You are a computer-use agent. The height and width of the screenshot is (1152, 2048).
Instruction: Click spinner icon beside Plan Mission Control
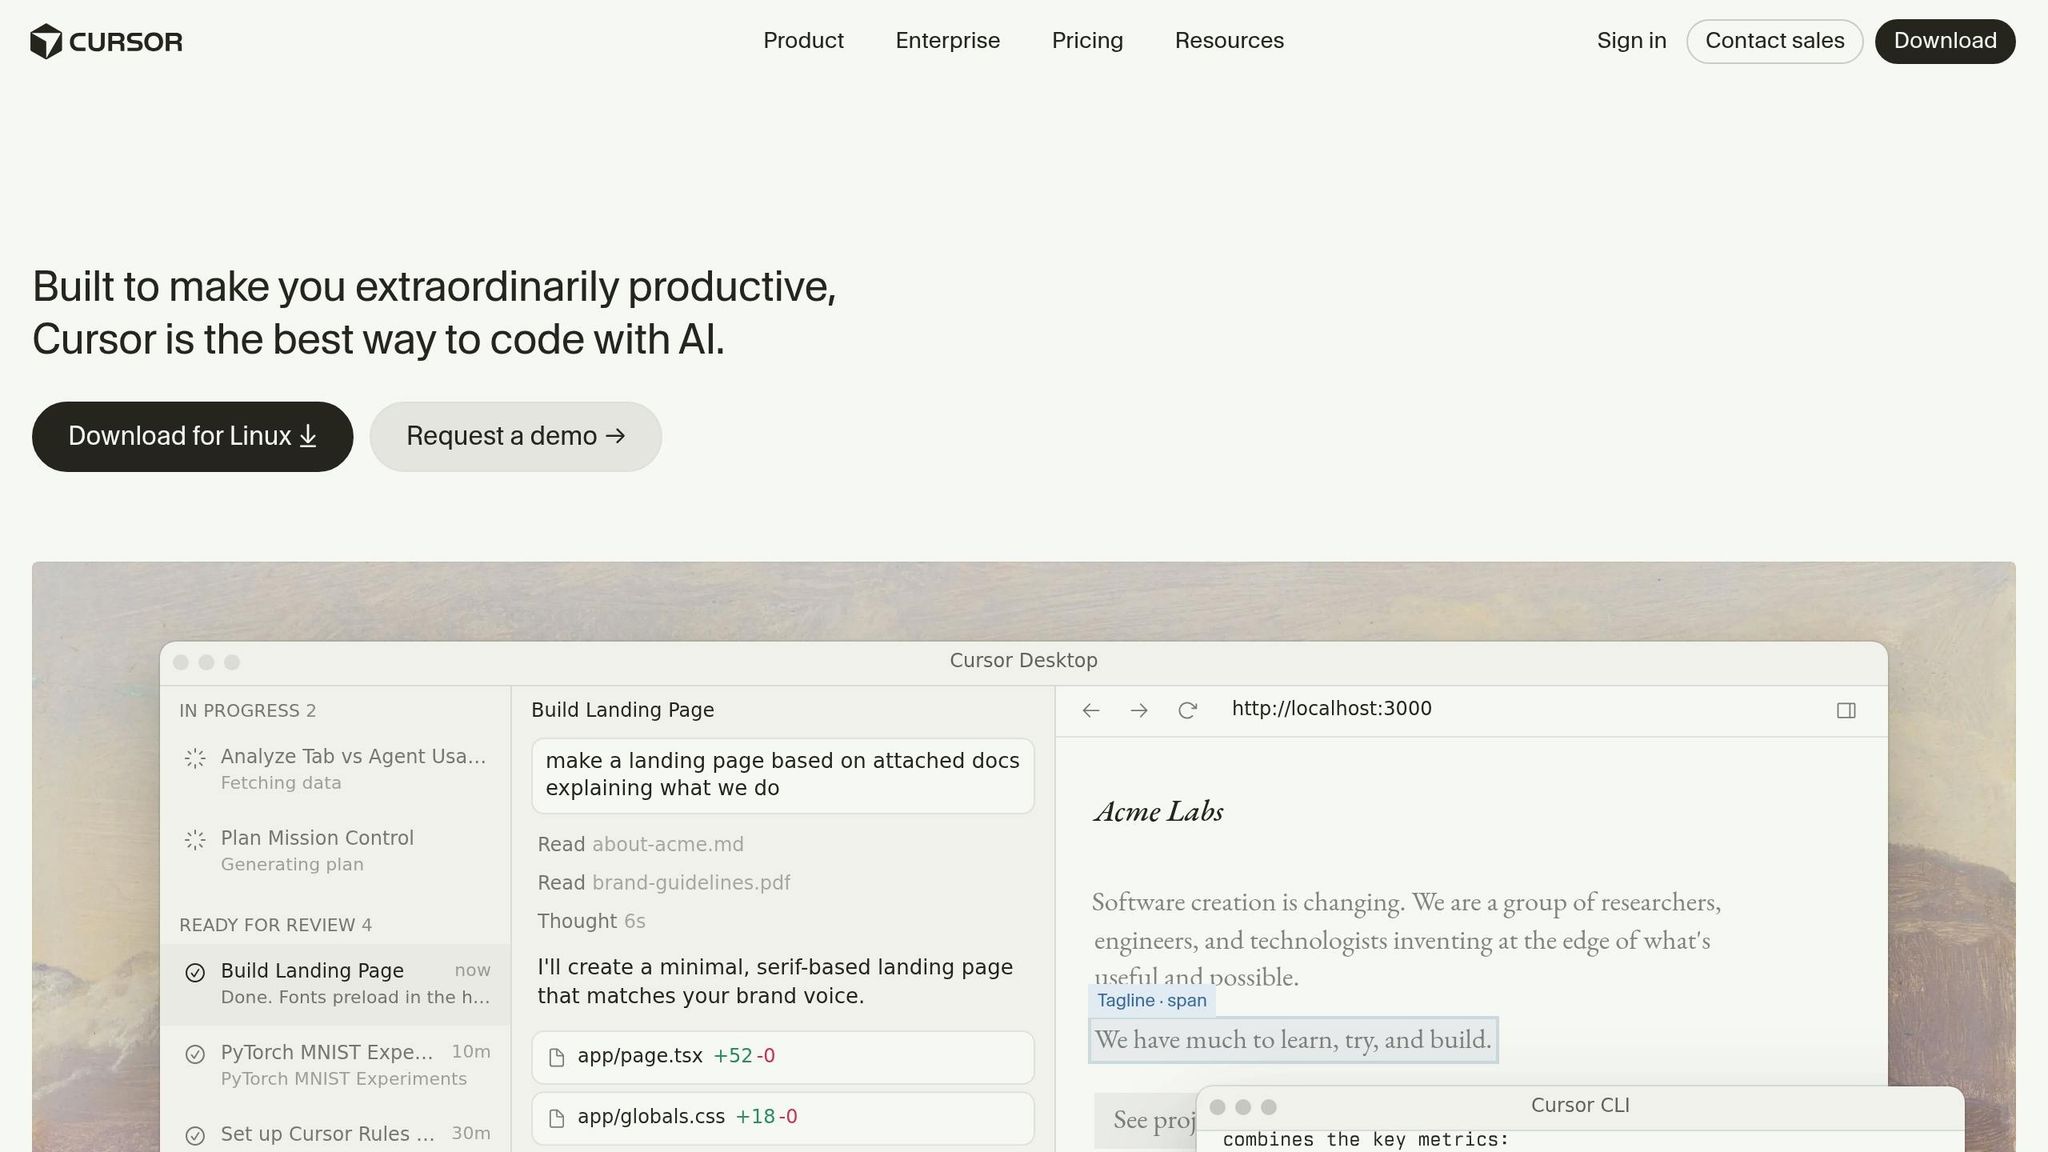pos(195,840)
